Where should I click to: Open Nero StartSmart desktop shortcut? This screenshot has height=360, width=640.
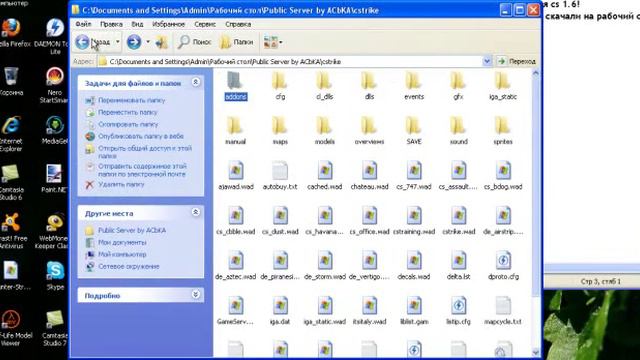54,85
